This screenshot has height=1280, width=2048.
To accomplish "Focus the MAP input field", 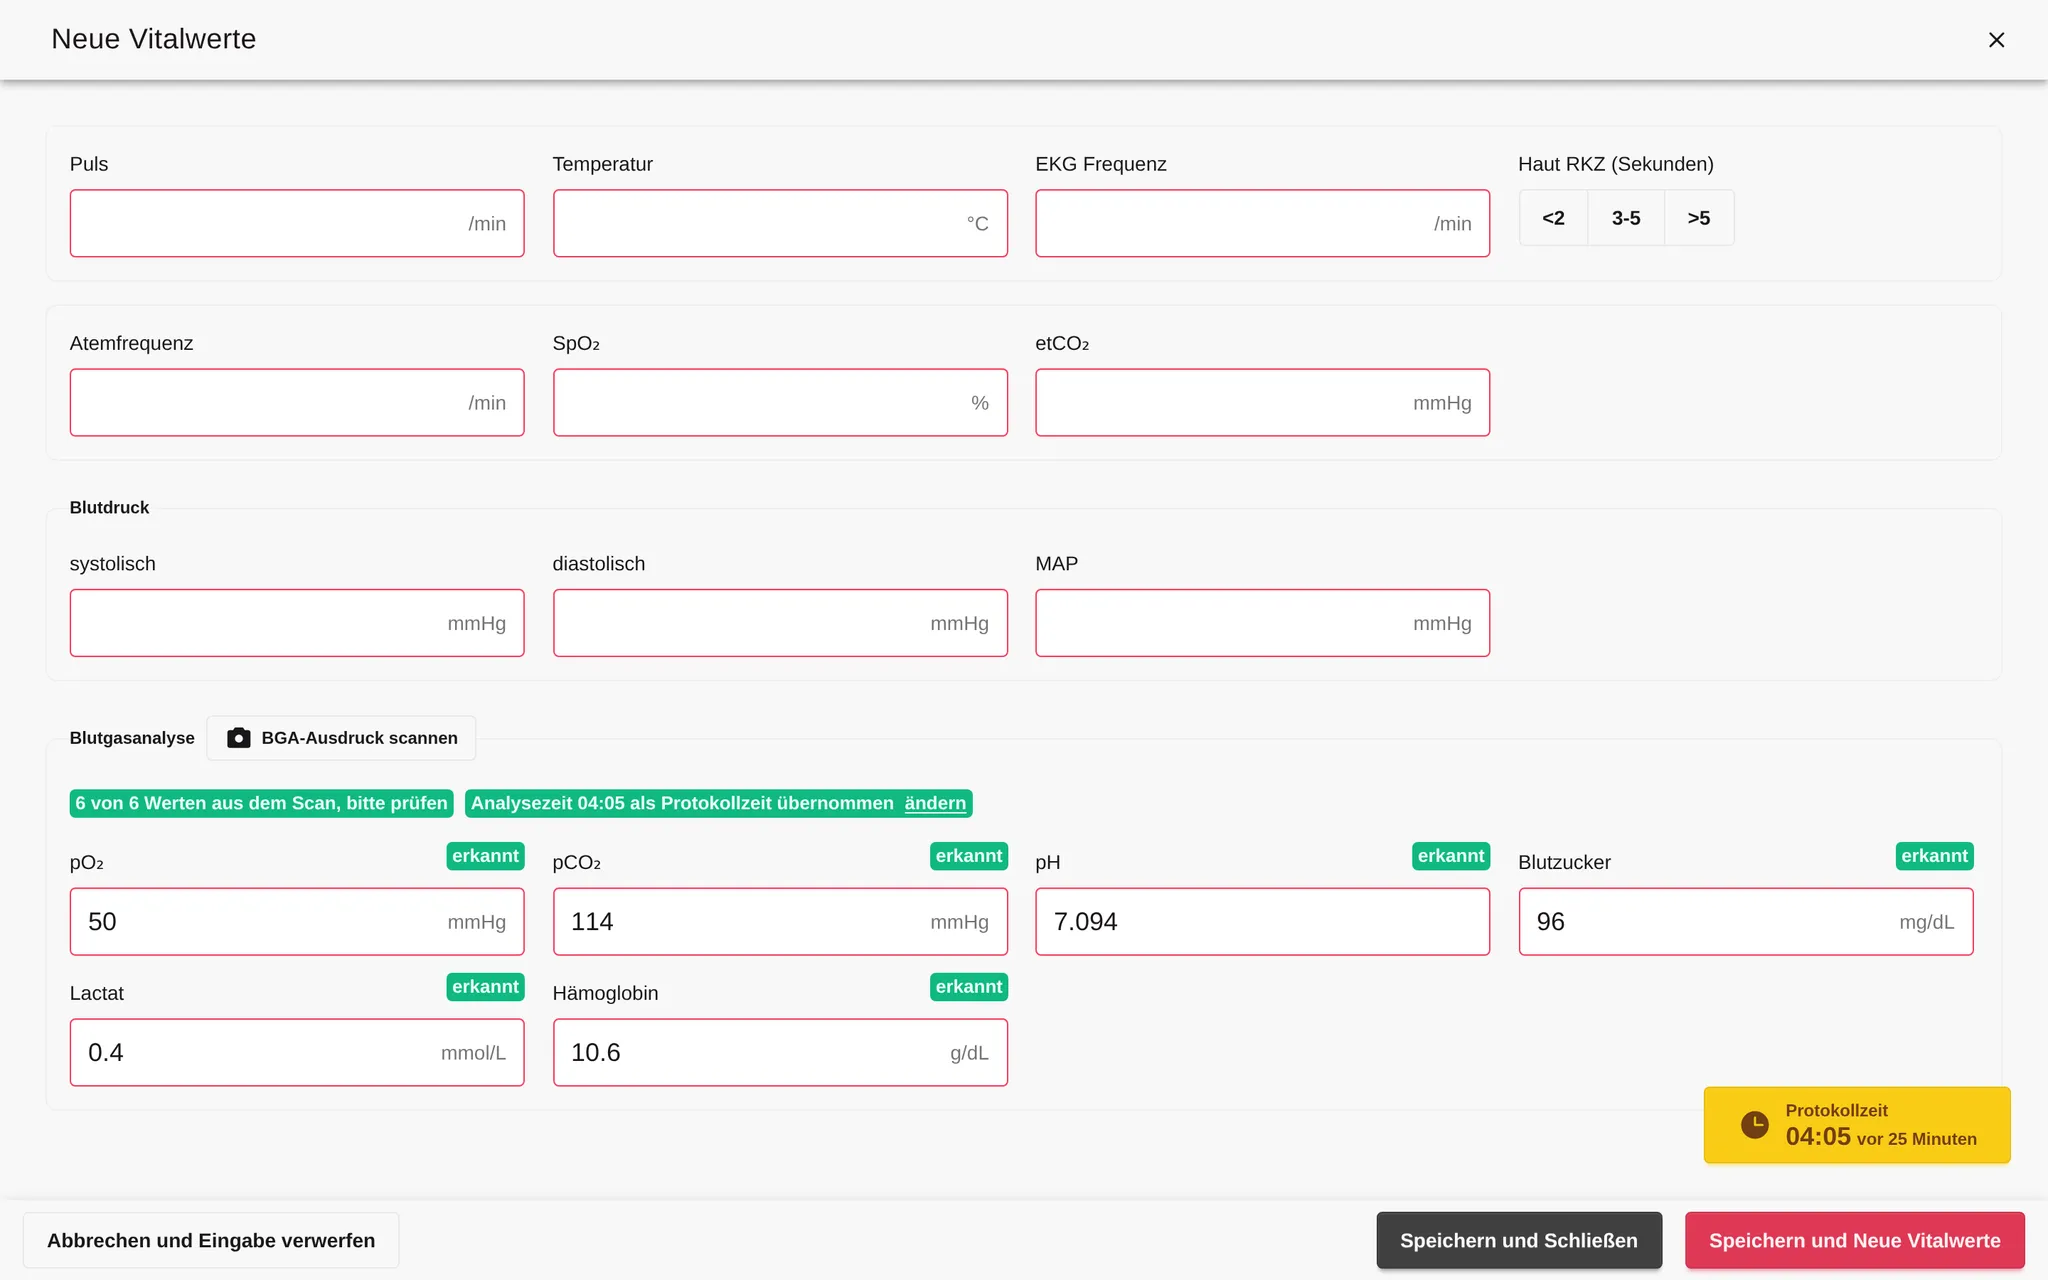I will click(1262, 623).
